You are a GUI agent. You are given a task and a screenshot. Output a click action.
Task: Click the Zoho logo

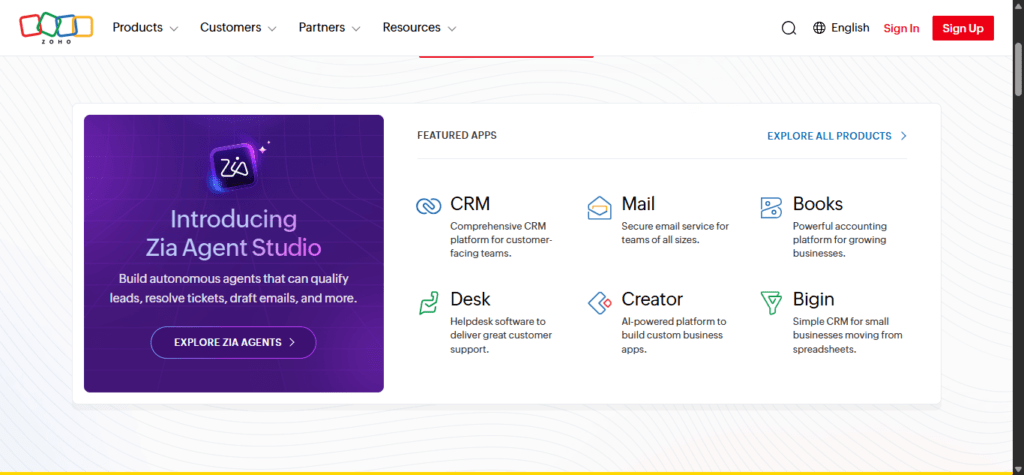pyautogui.click(x=56, y=27)
